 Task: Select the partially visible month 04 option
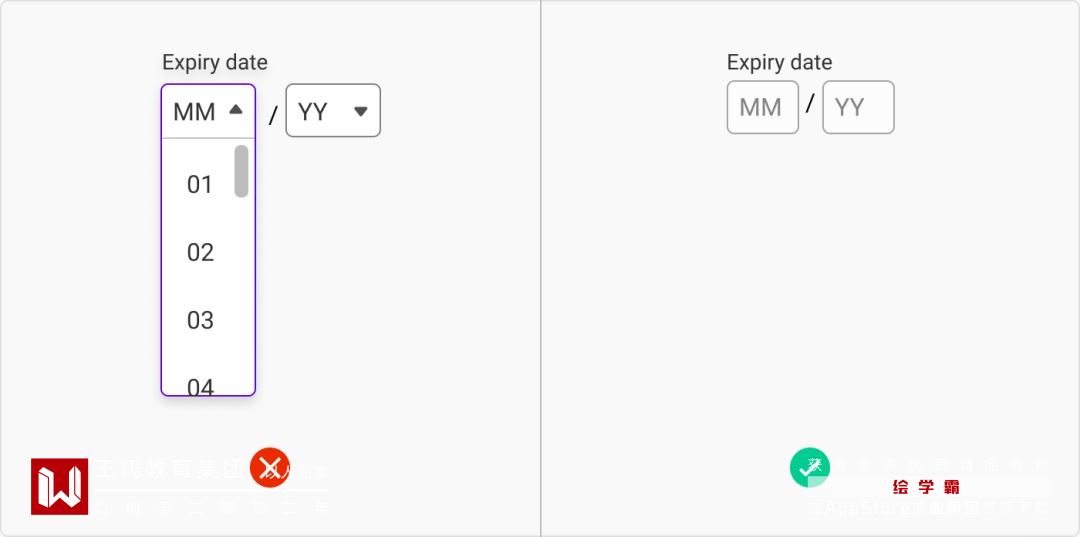pyautogui.click(x=200, y=386)
